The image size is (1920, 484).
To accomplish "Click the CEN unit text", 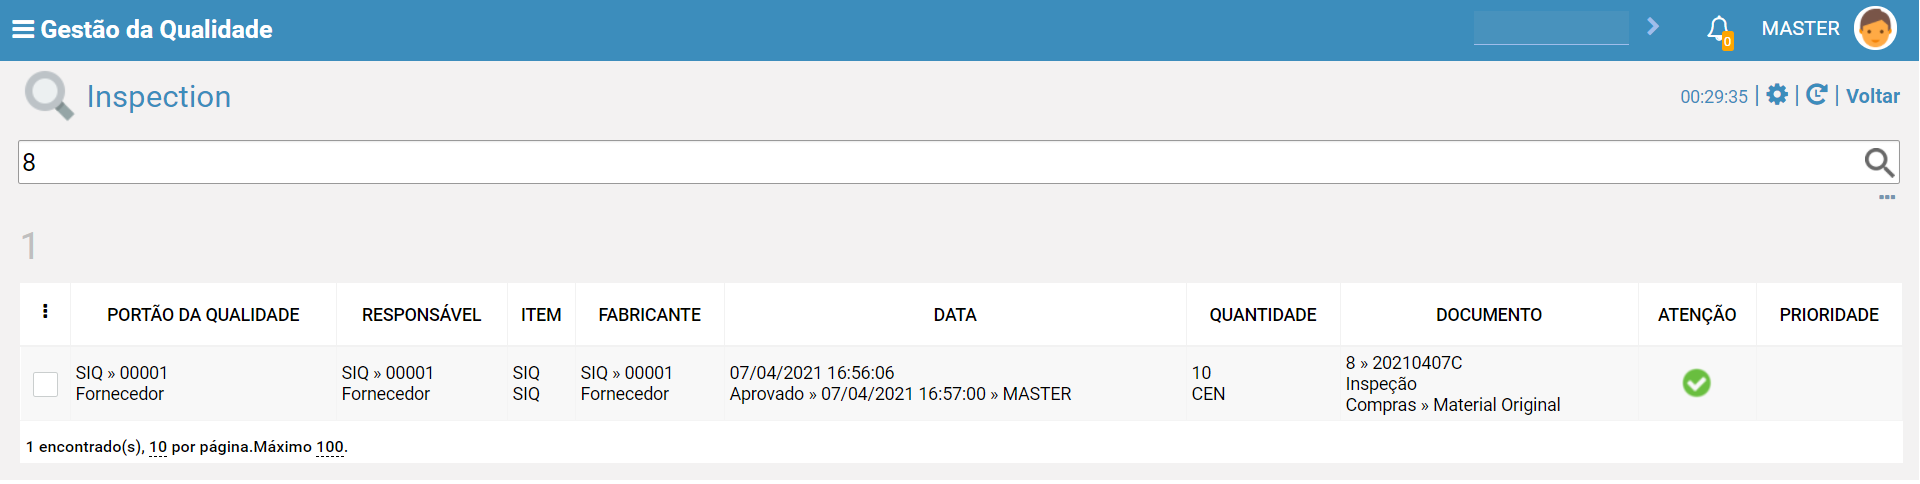I will coord(1208,394).
